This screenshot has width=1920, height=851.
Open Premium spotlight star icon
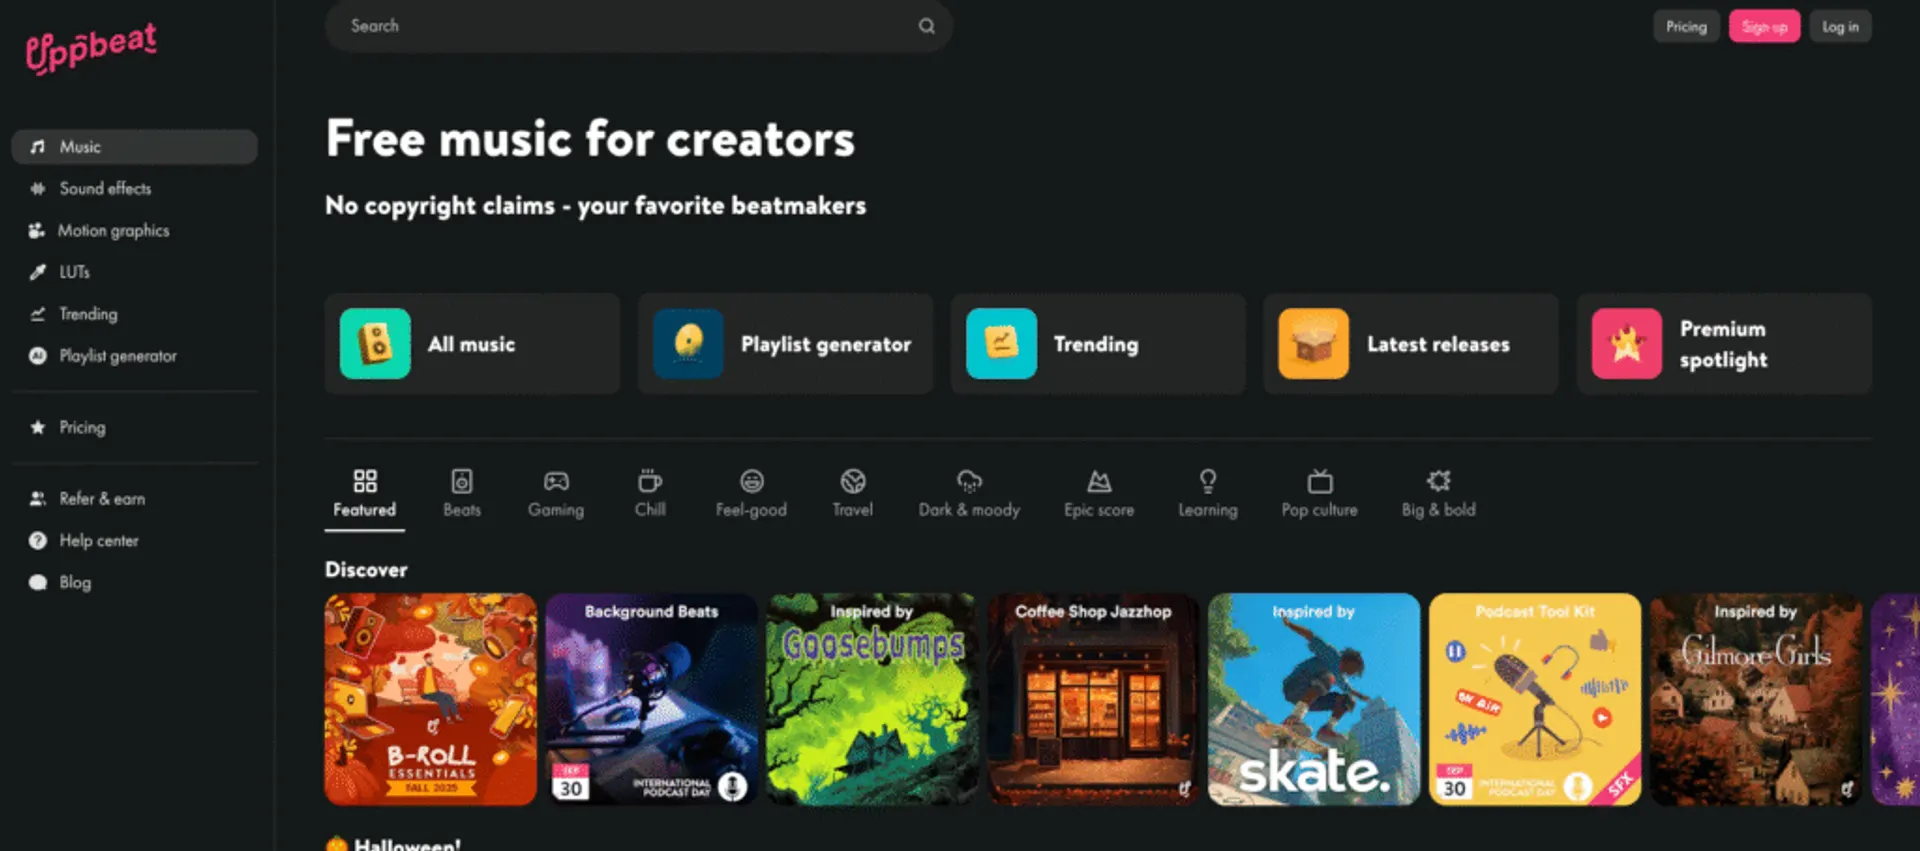point(1626,344)
